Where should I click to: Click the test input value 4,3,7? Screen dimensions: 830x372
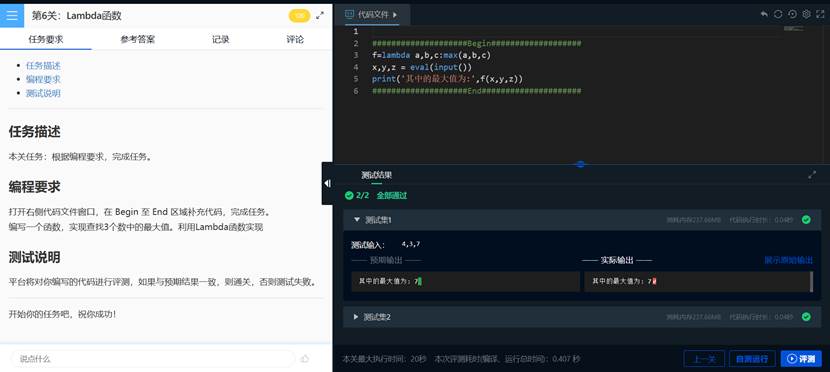coord(411,244)
